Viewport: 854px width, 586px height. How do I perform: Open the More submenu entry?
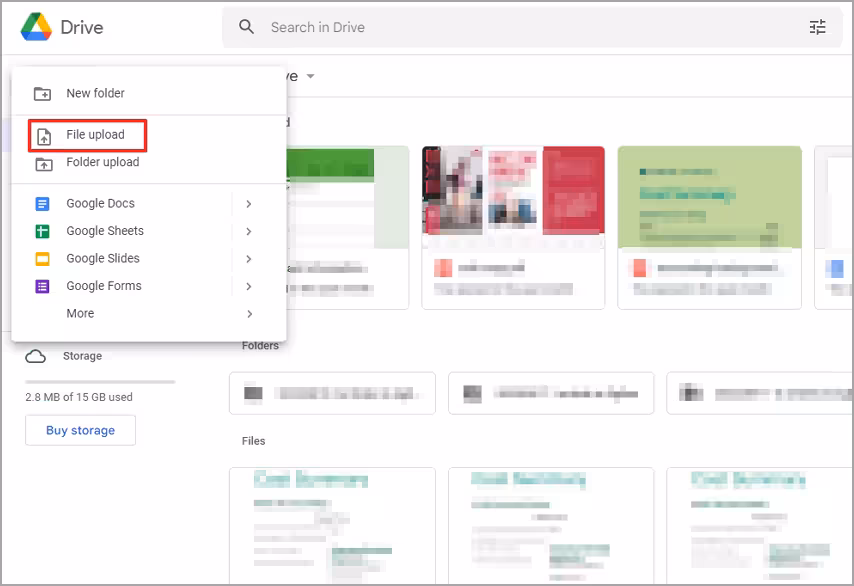(x=149, y=314)
